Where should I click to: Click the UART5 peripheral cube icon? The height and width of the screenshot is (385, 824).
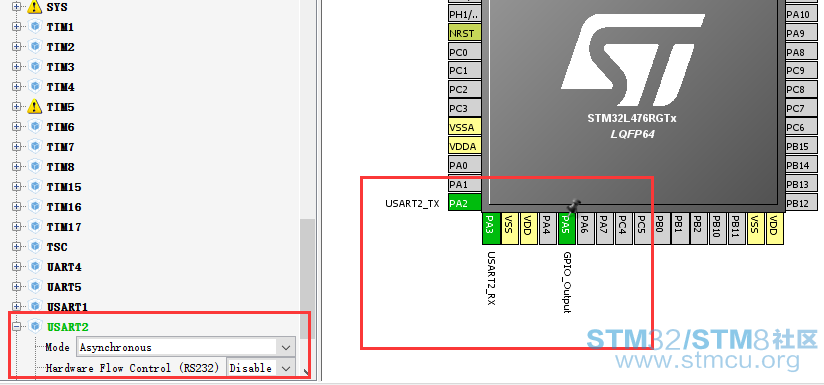tap(35, 286)
